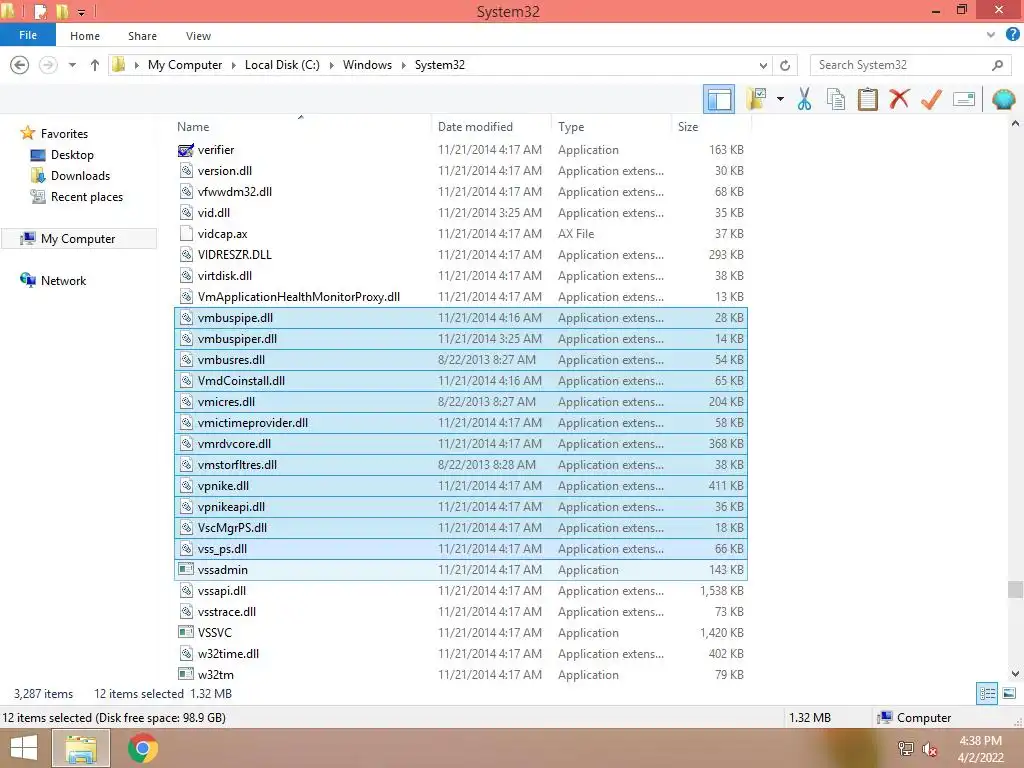Expand the arrow after My Computer in breadcrumb

click(x=233, y=65)
